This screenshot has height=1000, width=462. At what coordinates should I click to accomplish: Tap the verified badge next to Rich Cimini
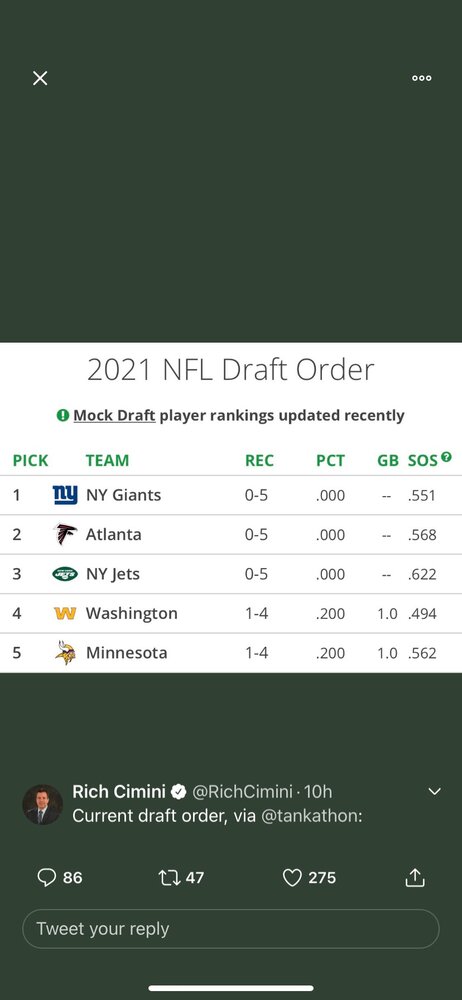tap(179, 791)
